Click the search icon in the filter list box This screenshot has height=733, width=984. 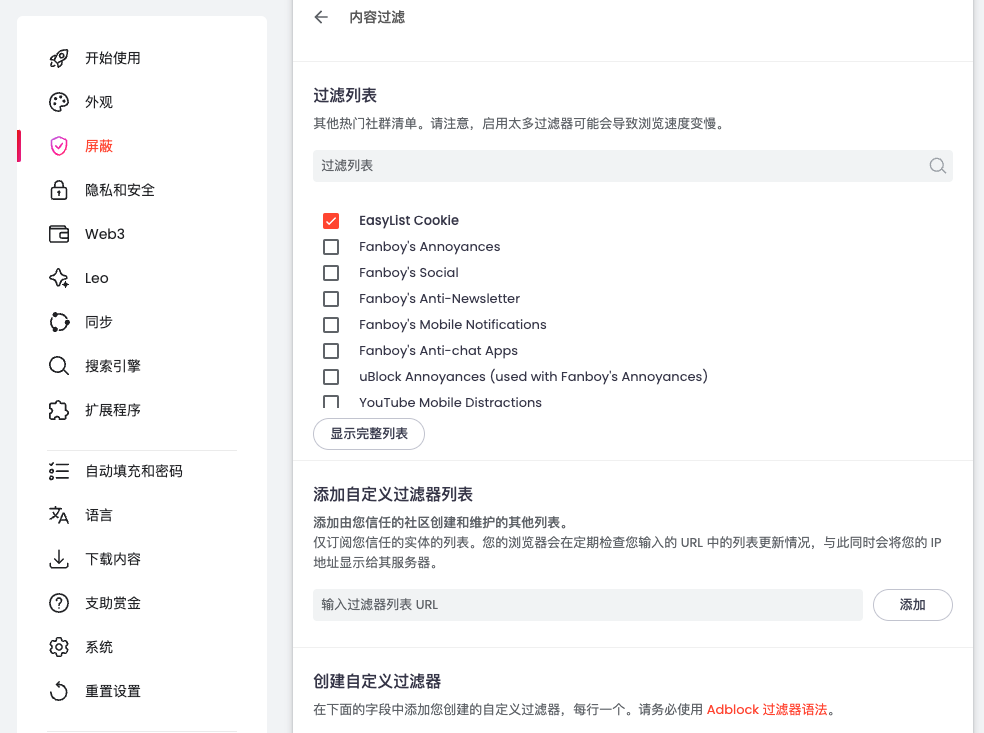tap(938, 166)
